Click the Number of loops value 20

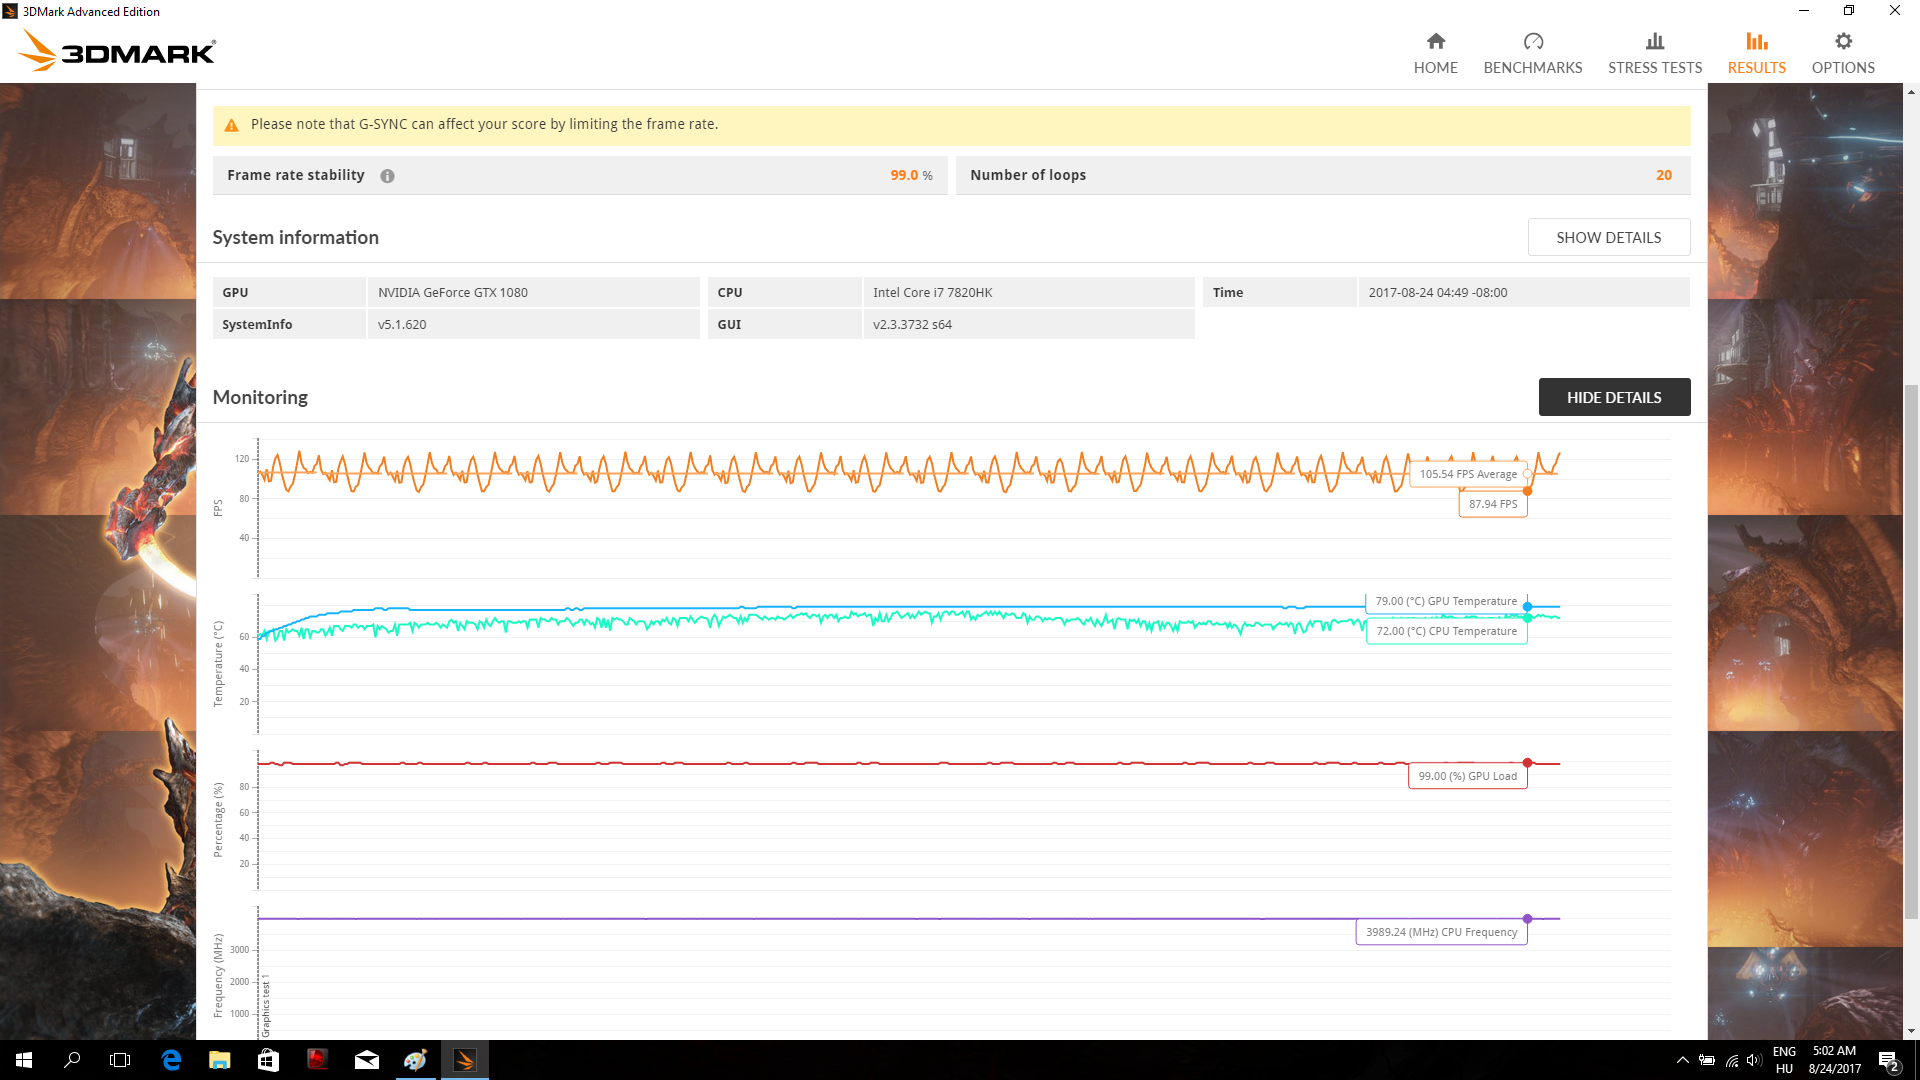[1663, 175]
